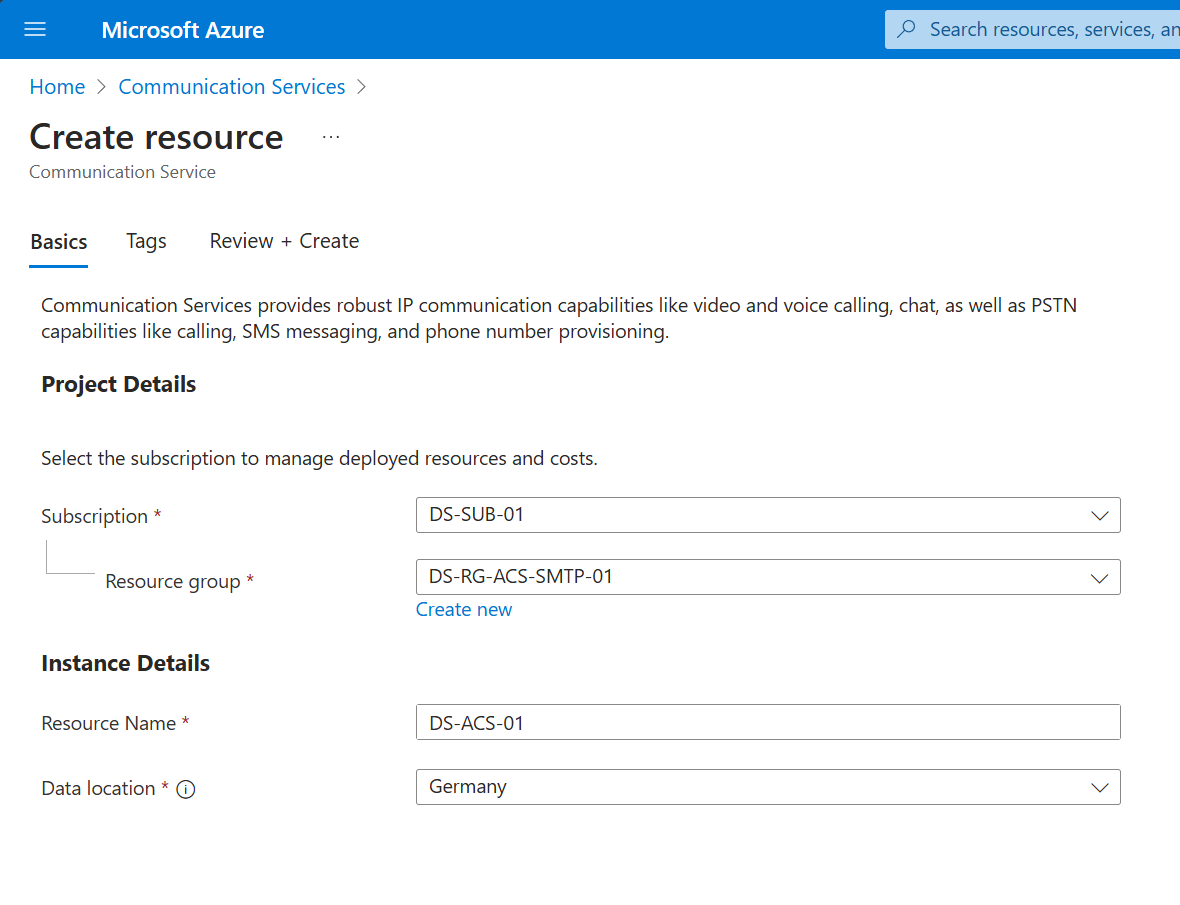
Task: Click the Resource group field label
Action: (172, 582)
